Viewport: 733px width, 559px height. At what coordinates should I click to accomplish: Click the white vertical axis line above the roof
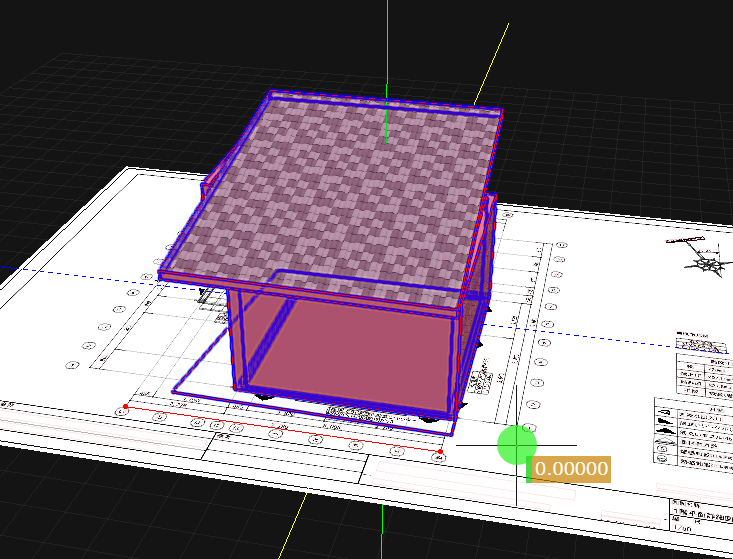pyautogui.click(x=386, y=40)
